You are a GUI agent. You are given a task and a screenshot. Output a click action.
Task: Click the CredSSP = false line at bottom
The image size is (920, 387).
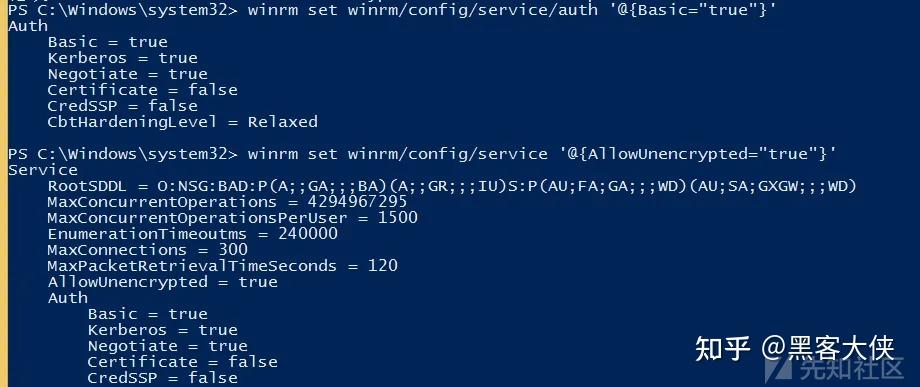163,378
